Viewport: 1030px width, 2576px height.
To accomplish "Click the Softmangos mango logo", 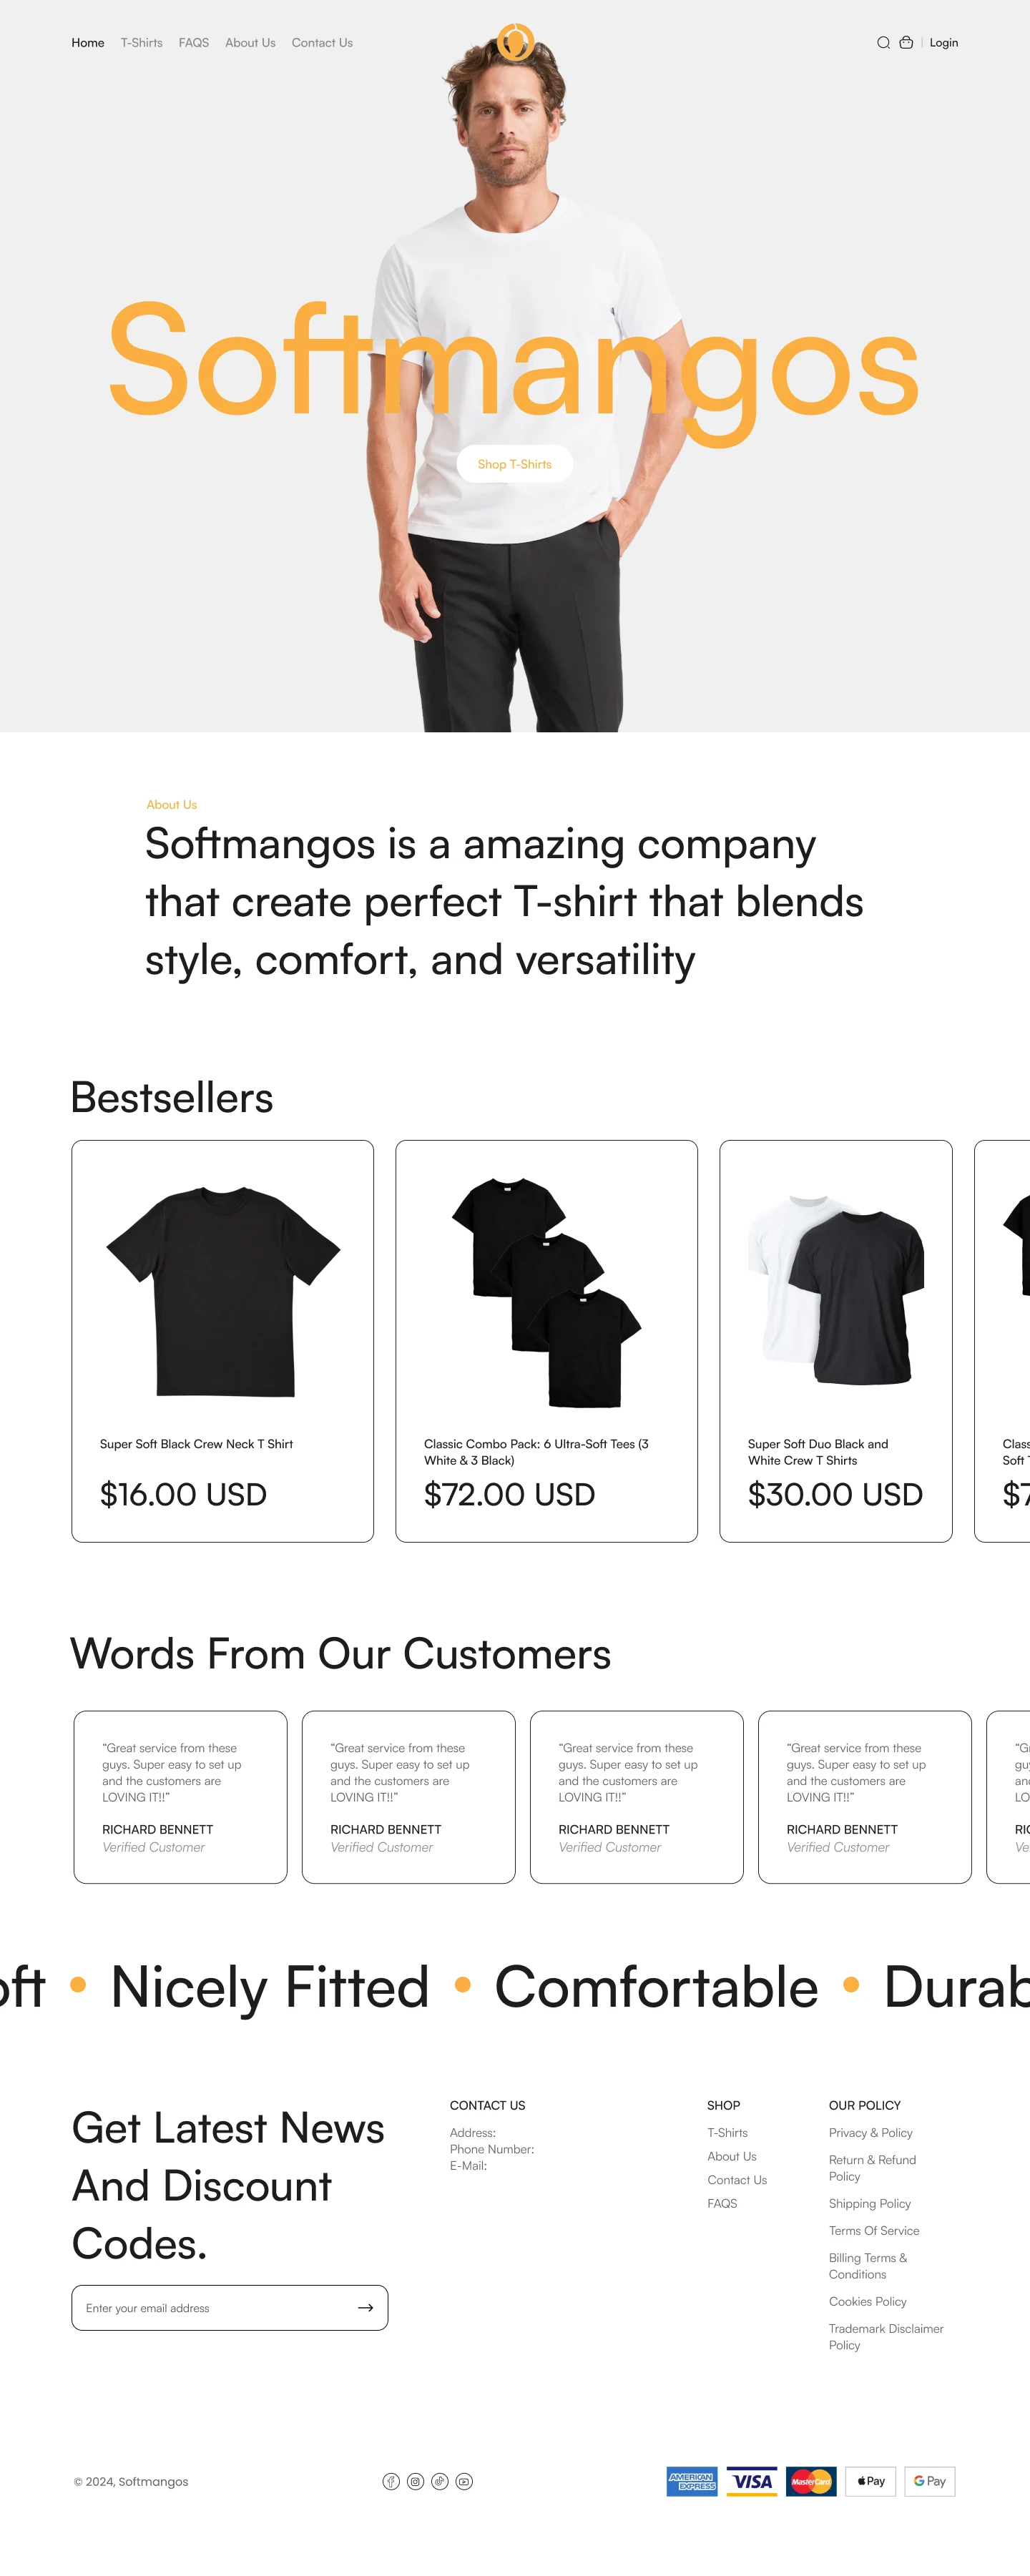I will [x=515, y=42].
